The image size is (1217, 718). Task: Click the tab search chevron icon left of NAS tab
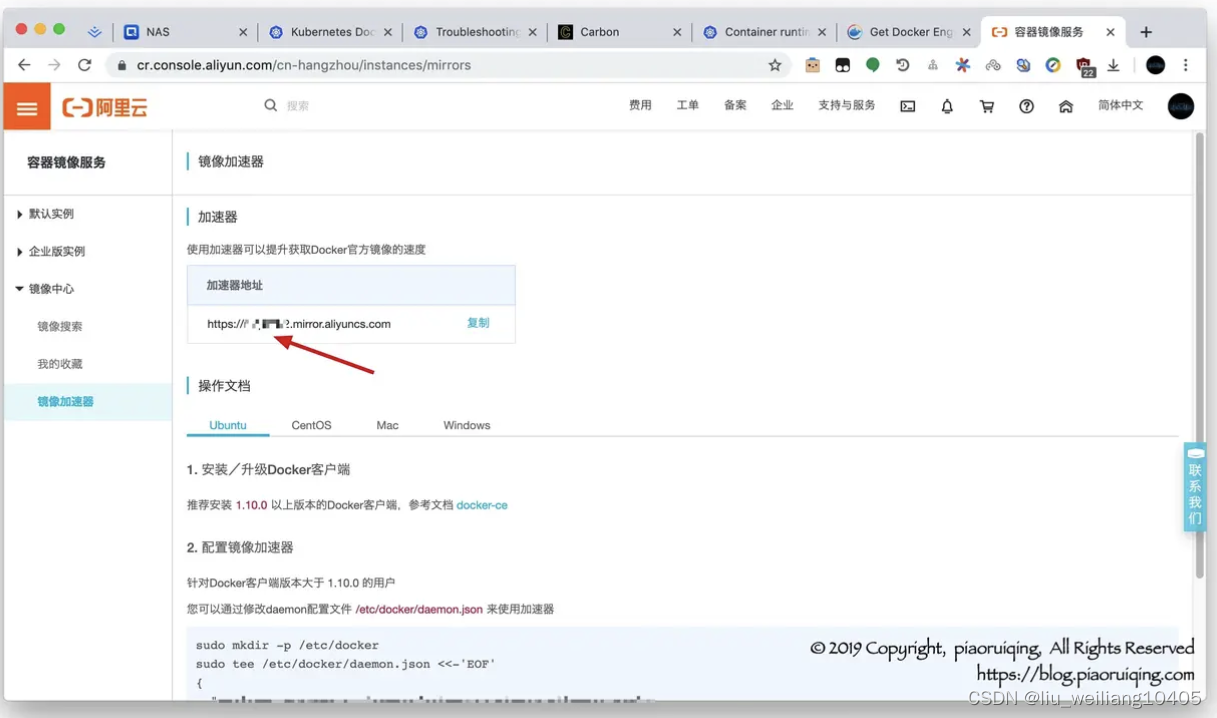click(x=95, y=32)
